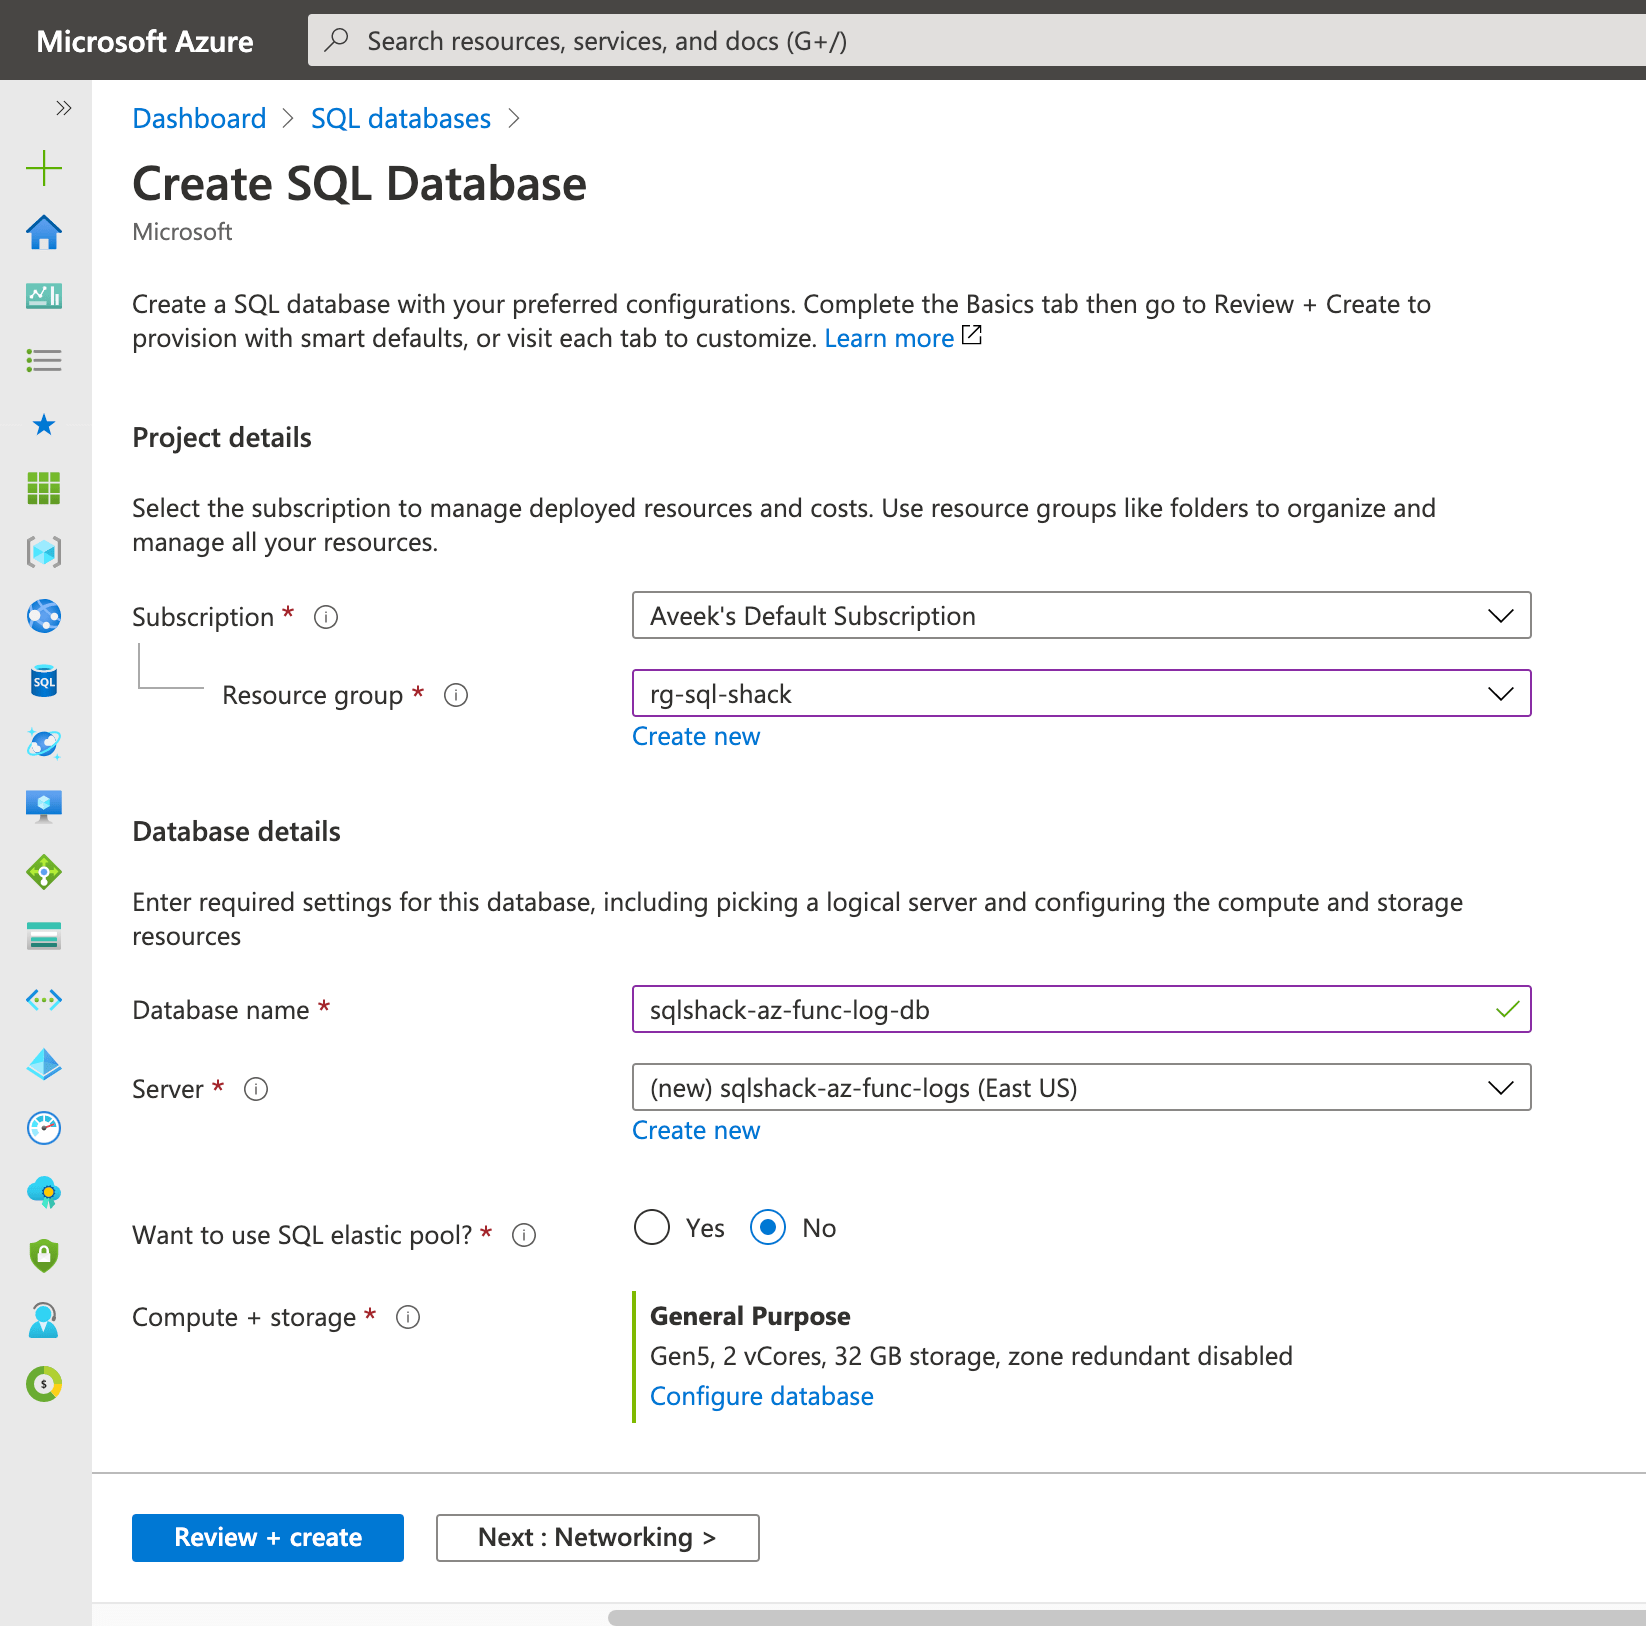Click the Review + create button

pyautogui.click(x=266, y=1537)
